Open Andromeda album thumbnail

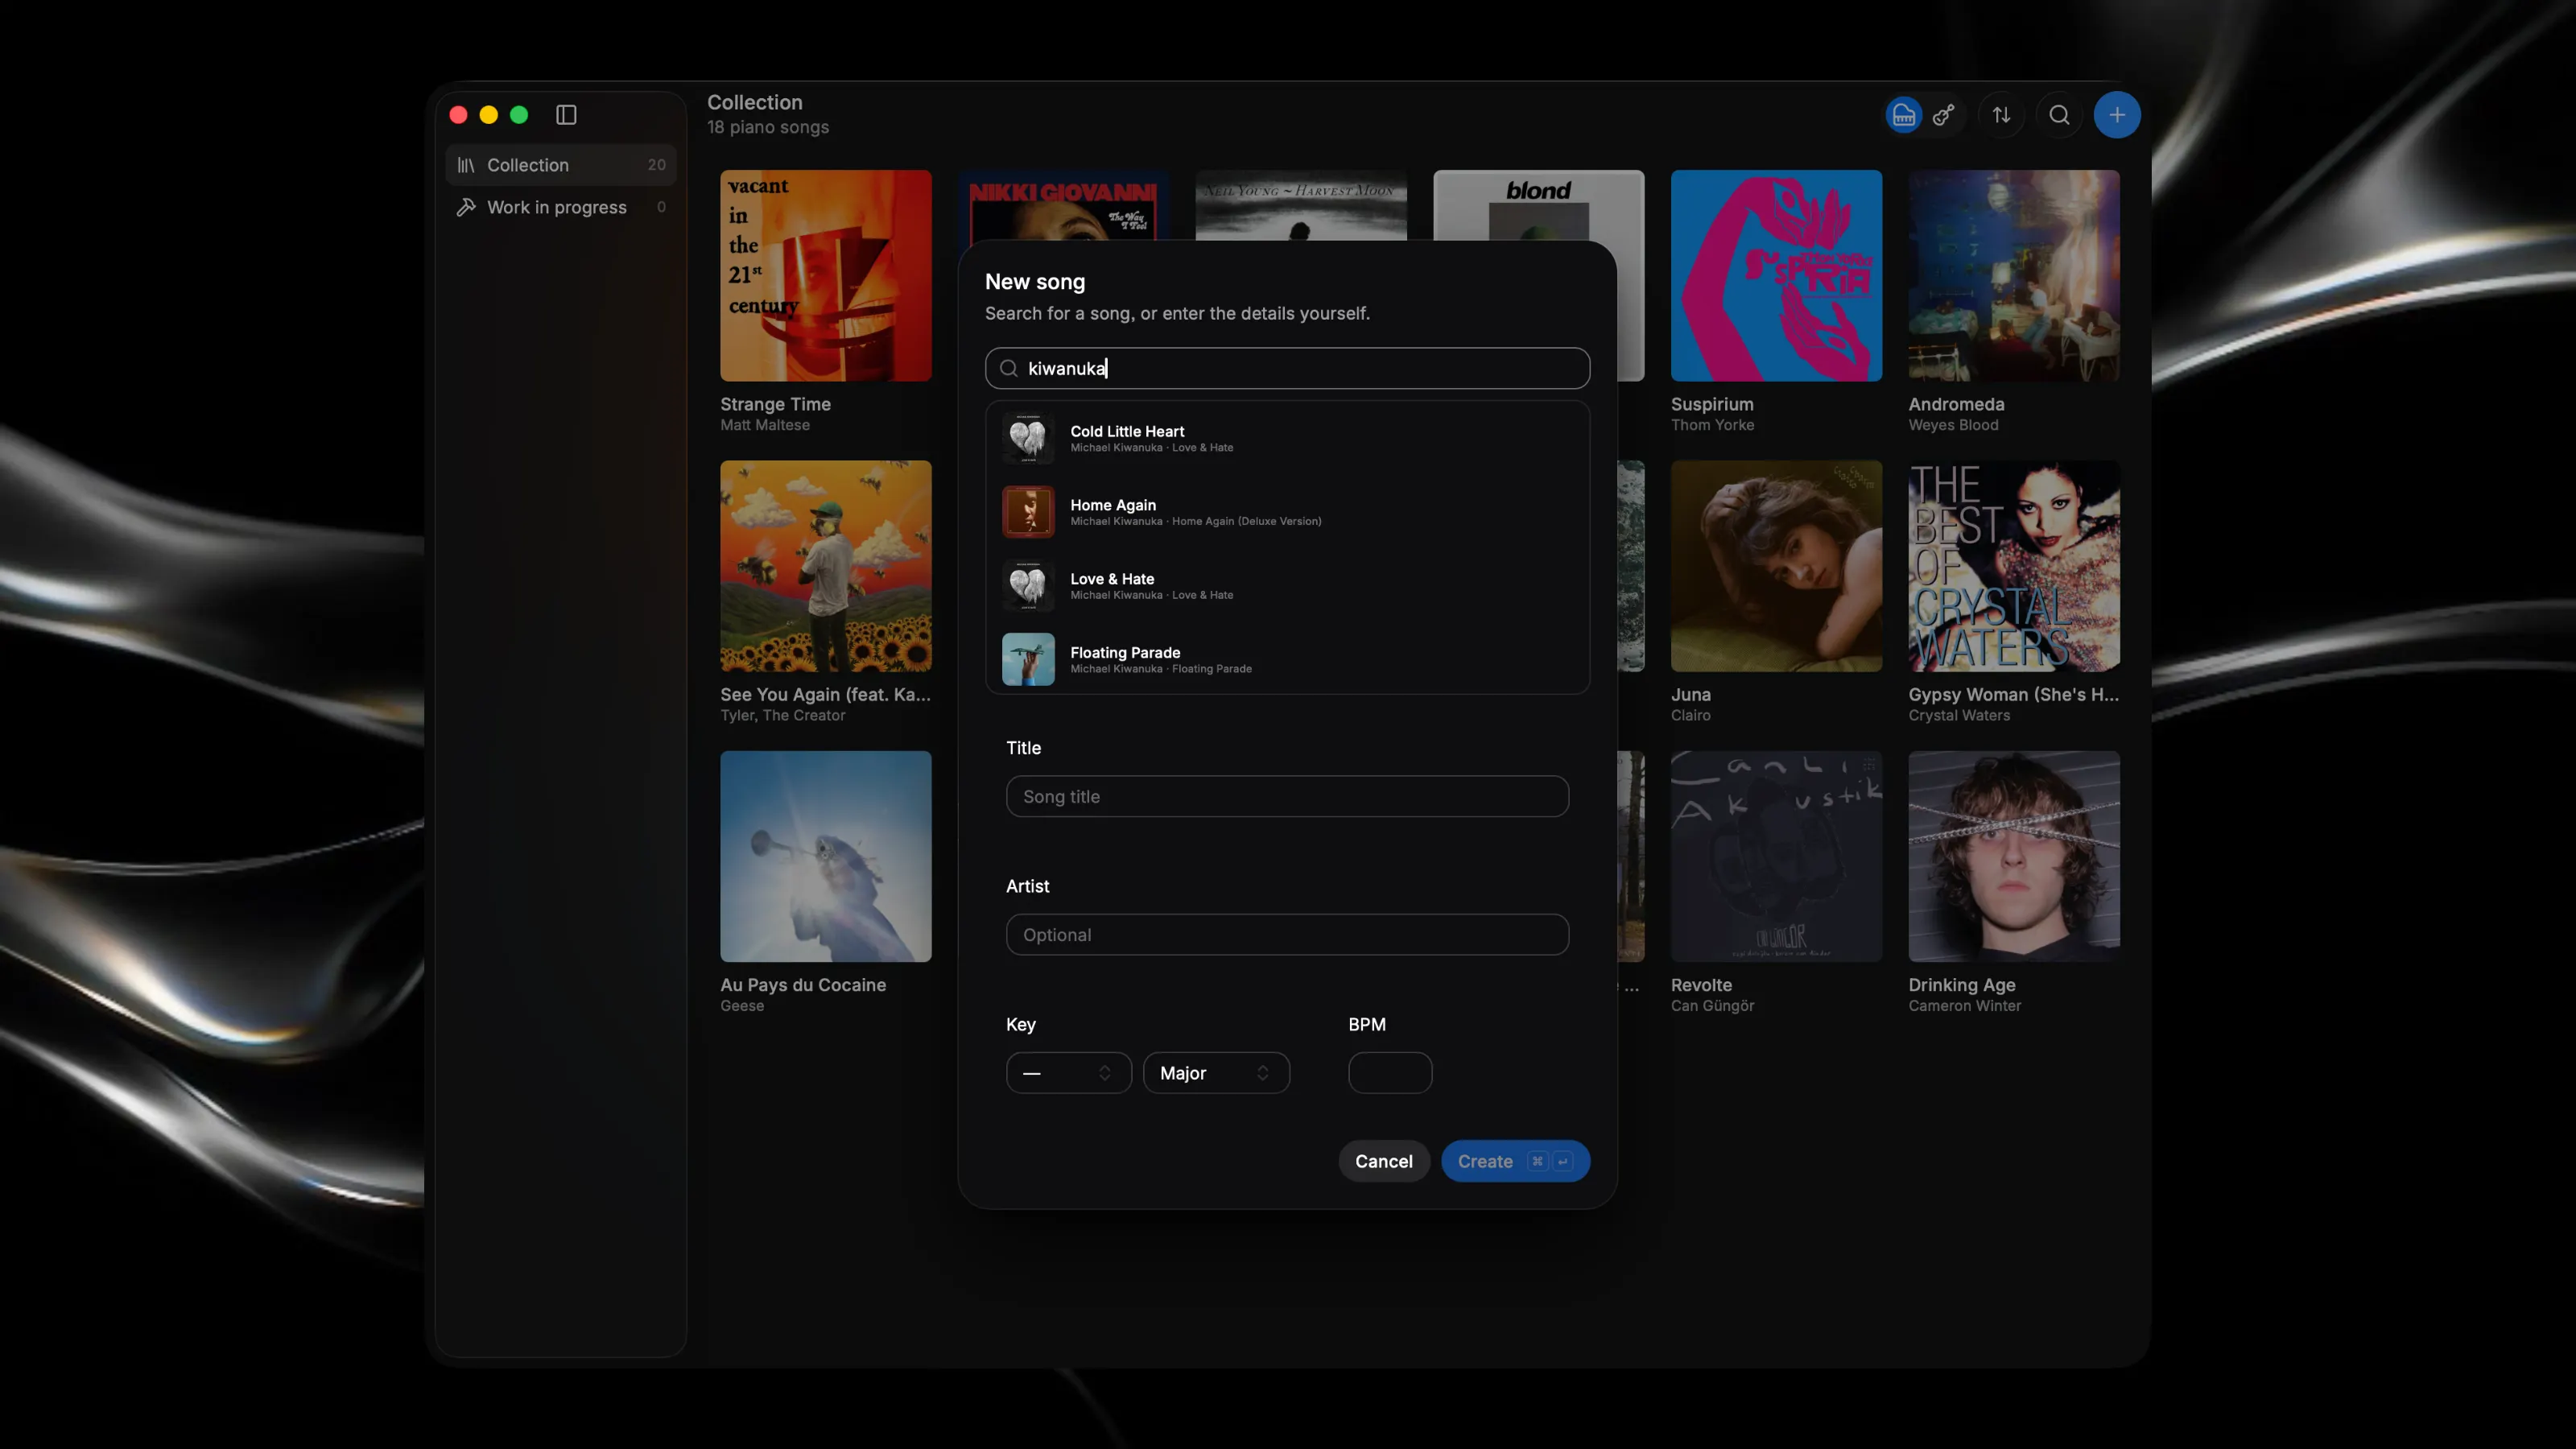[2014, 275]
